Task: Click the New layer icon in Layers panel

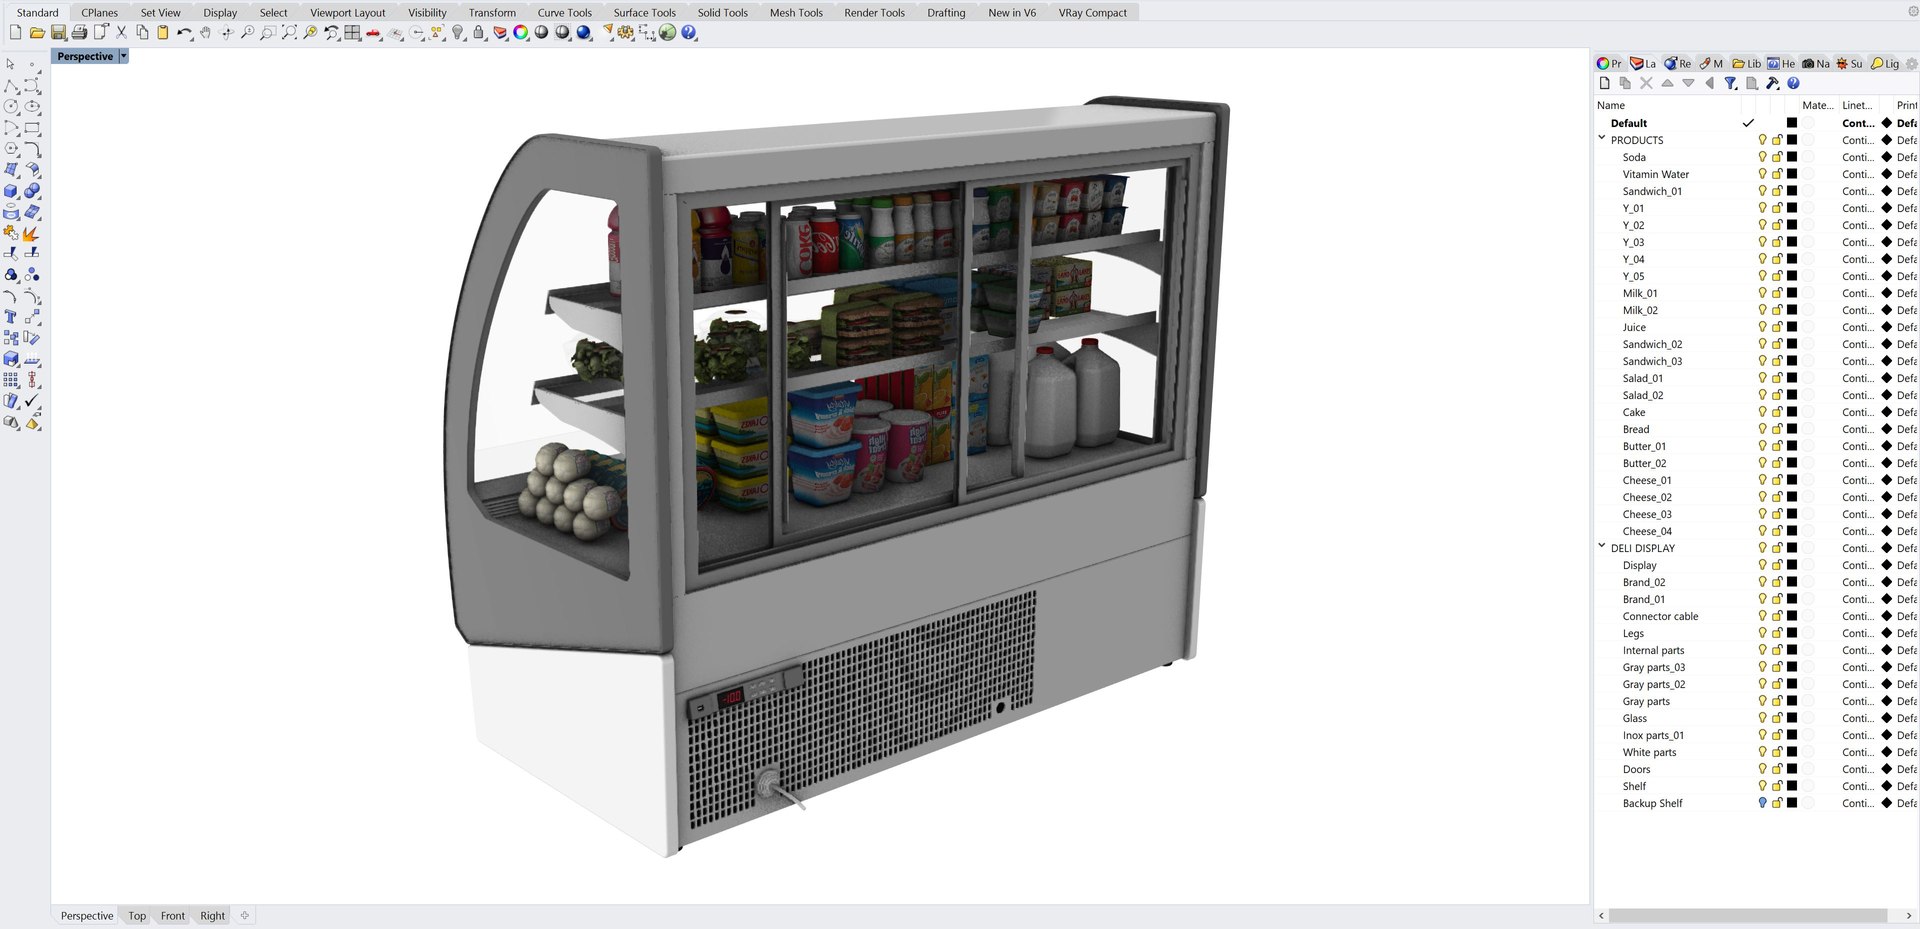Action: (1605, 84)
